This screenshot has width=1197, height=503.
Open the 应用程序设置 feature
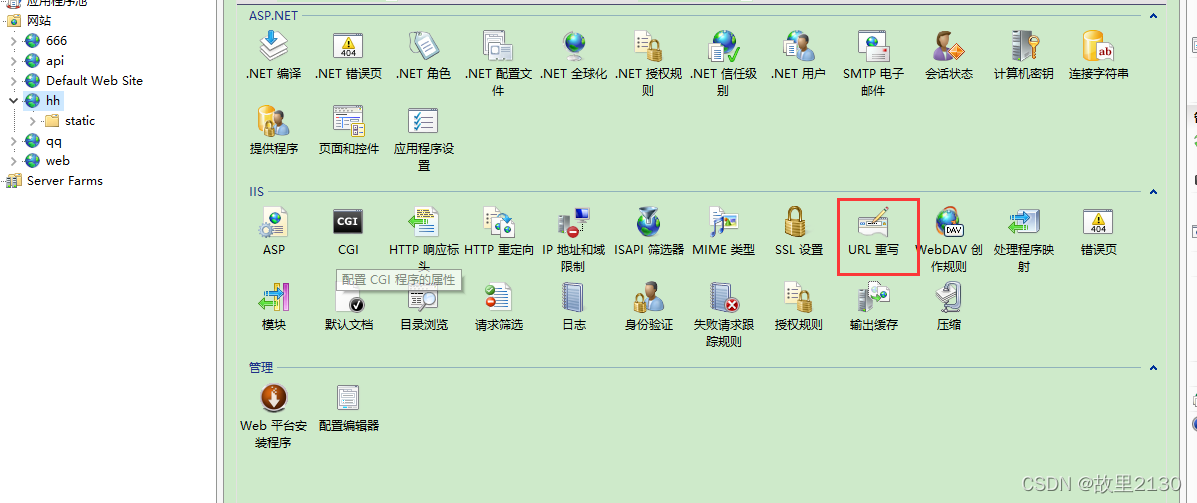423,139
